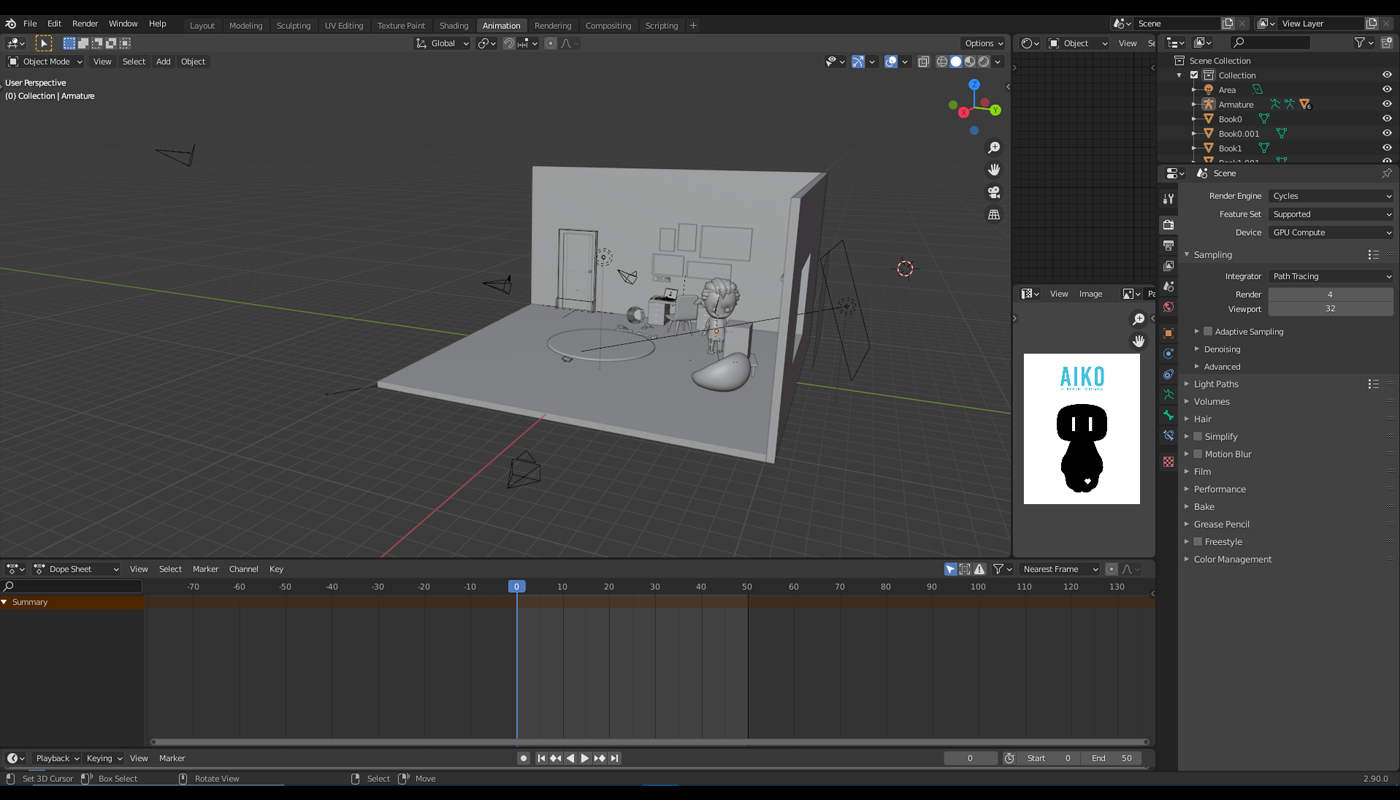Click the Render samples value field

1330,294
